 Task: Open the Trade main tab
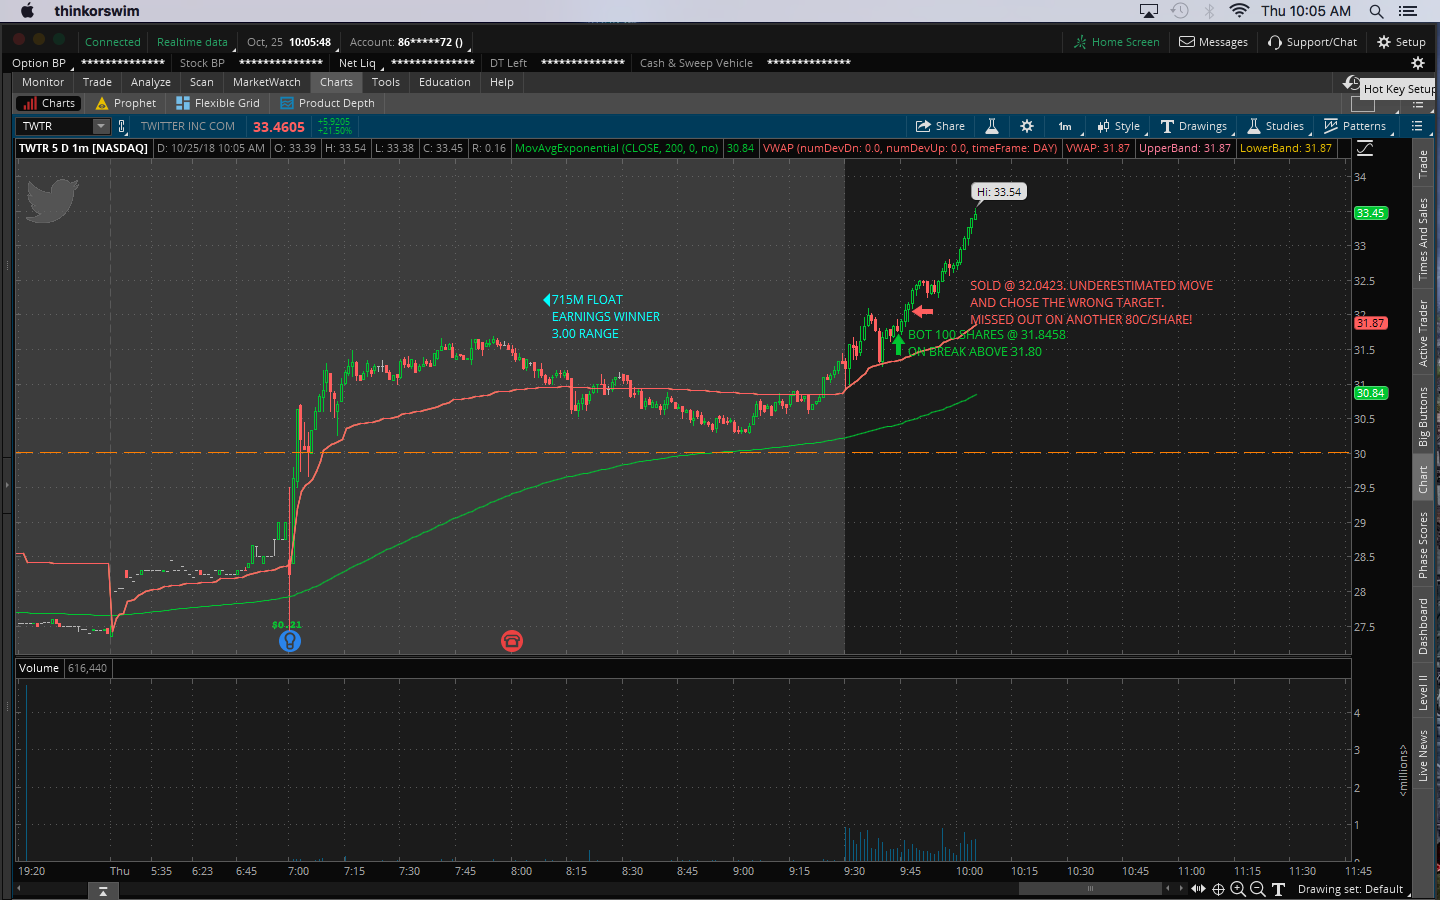point(97,82)
